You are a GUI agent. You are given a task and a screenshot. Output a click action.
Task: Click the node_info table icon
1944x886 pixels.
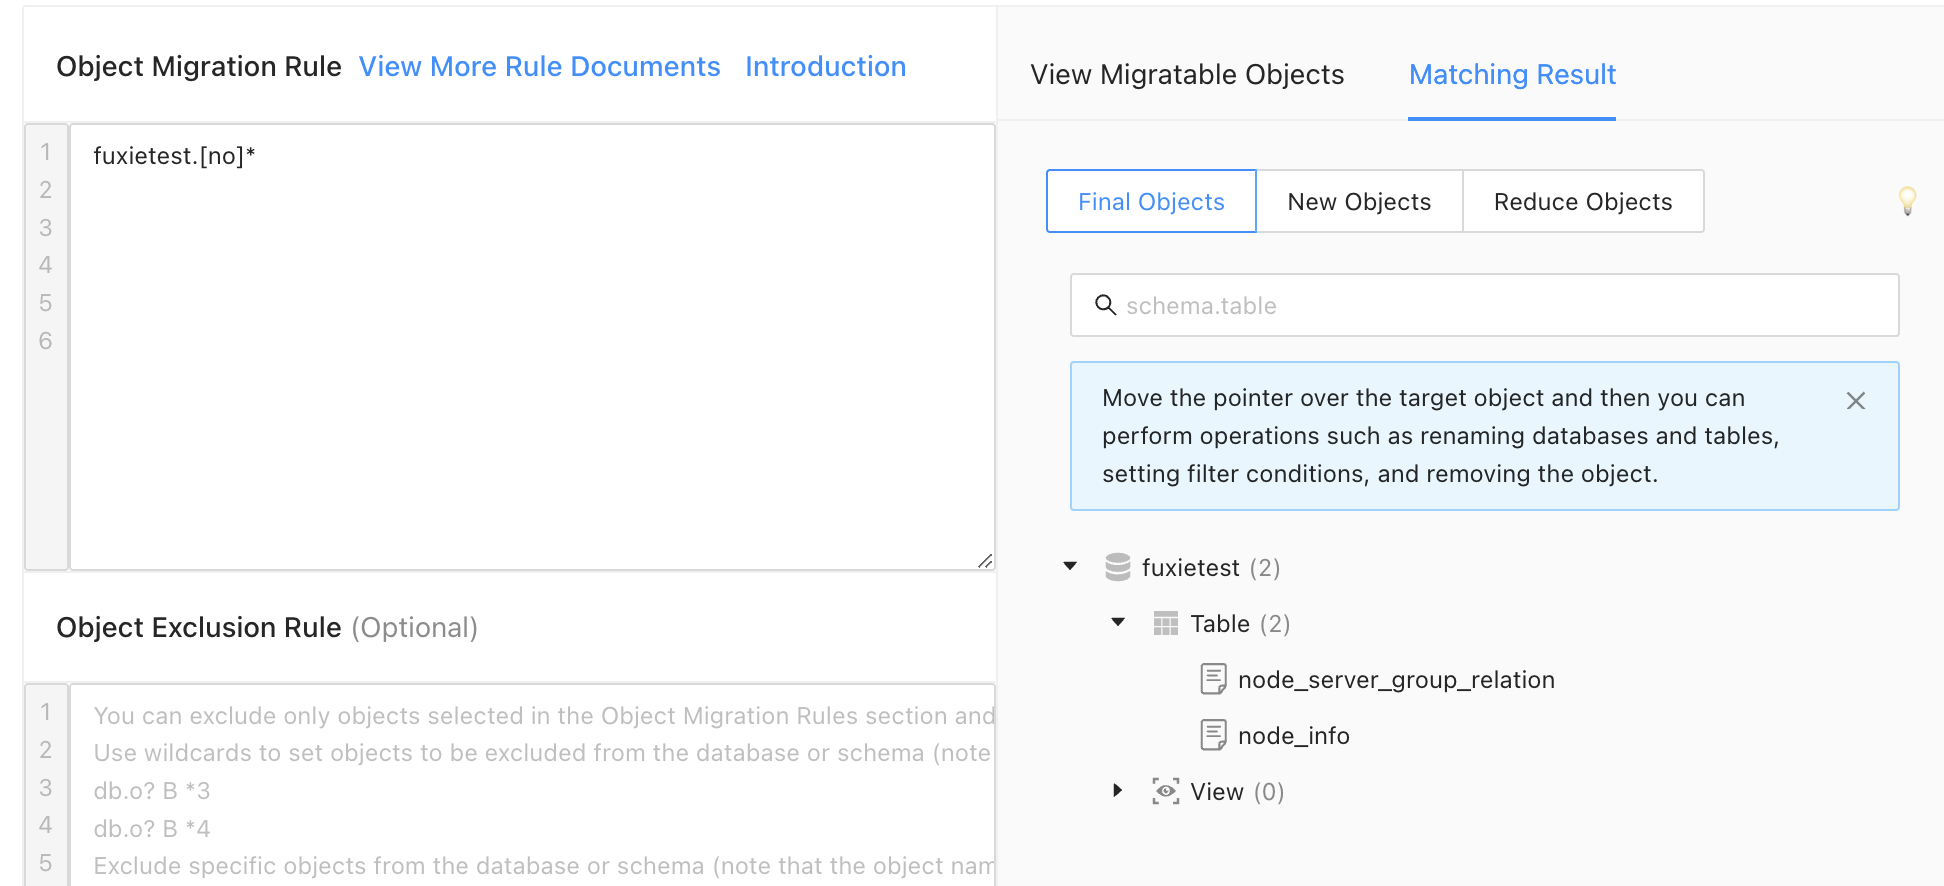pos(1213,736)
